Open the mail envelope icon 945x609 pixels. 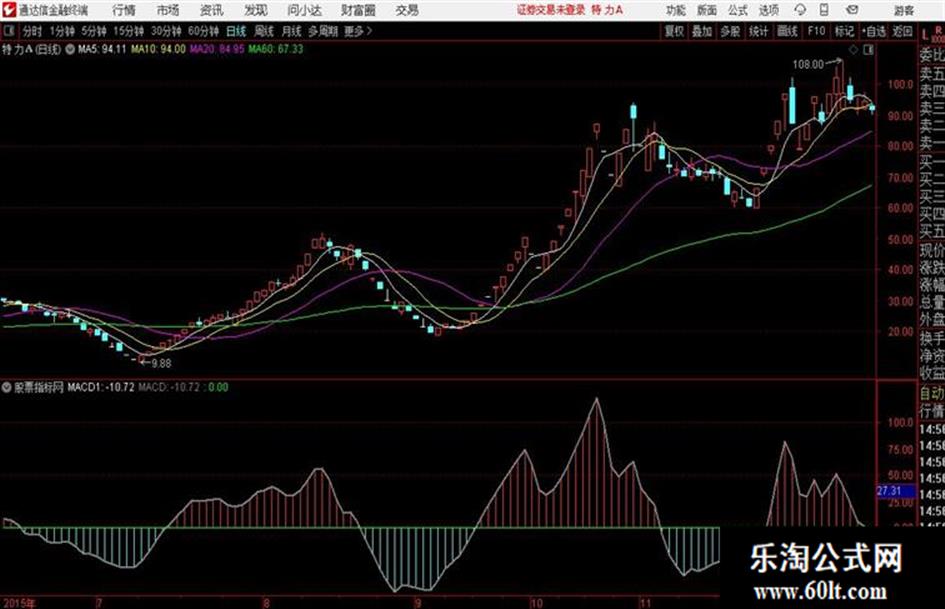(852, 10)
